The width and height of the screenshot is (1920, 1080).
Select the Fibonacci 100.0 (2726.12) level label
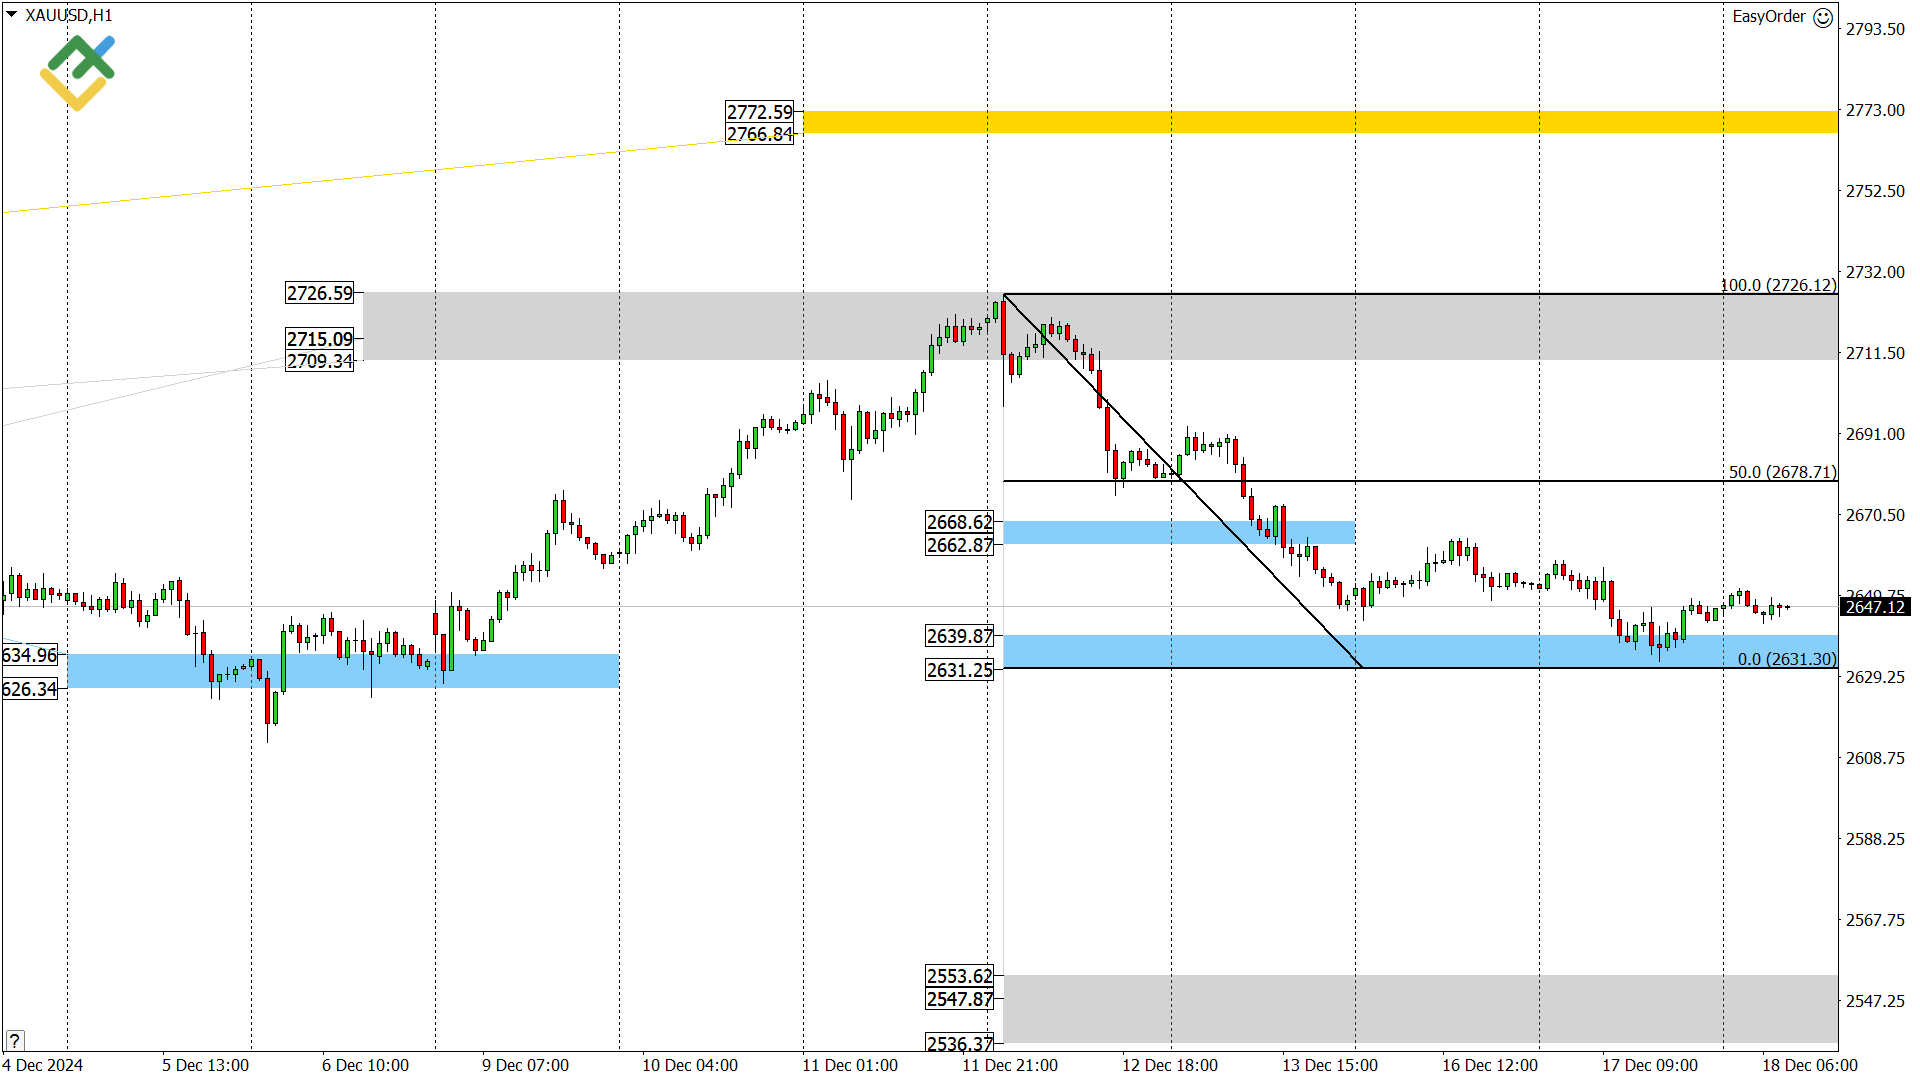coord(1778,285)
